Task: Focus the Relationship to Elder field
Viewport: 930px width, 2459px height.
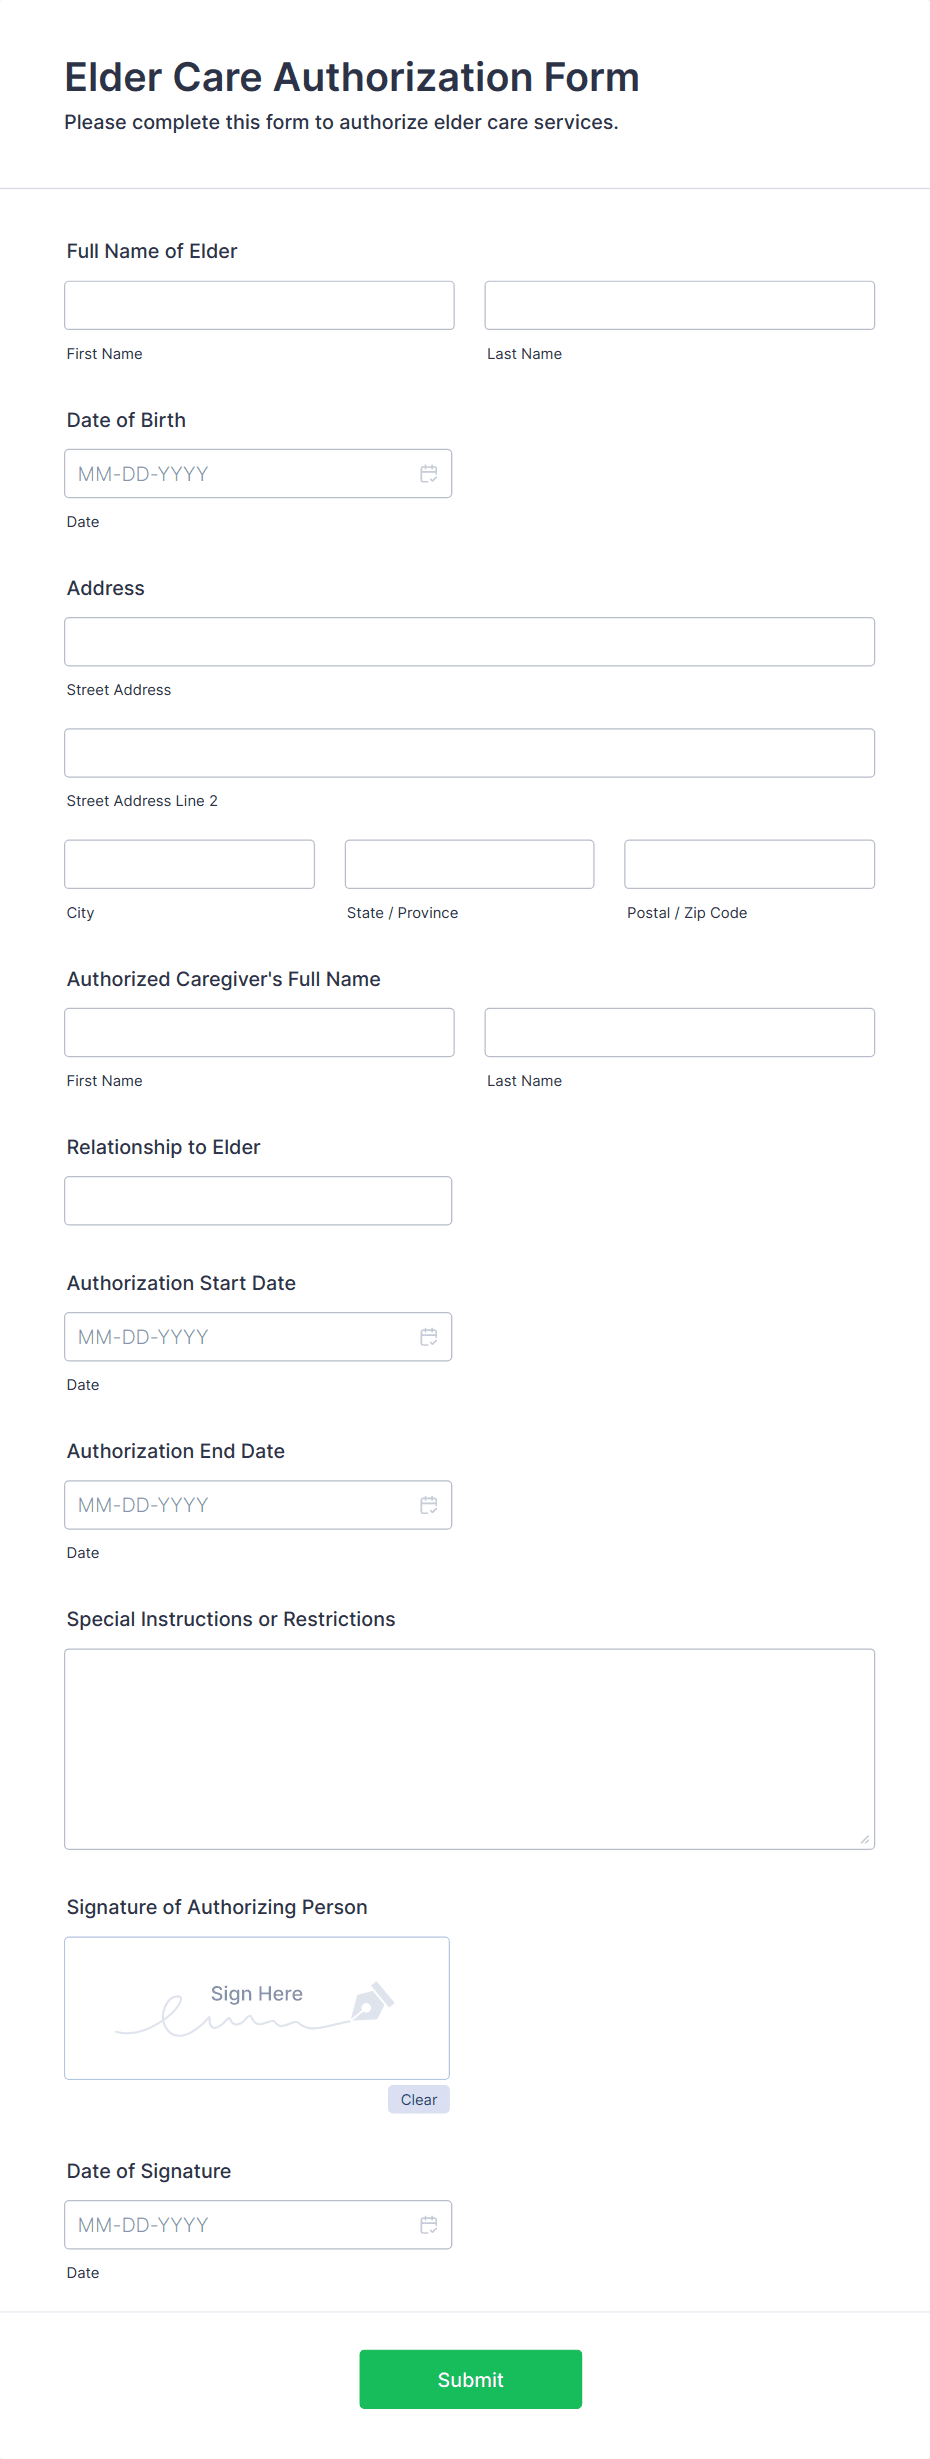Action: point(258,1201)
